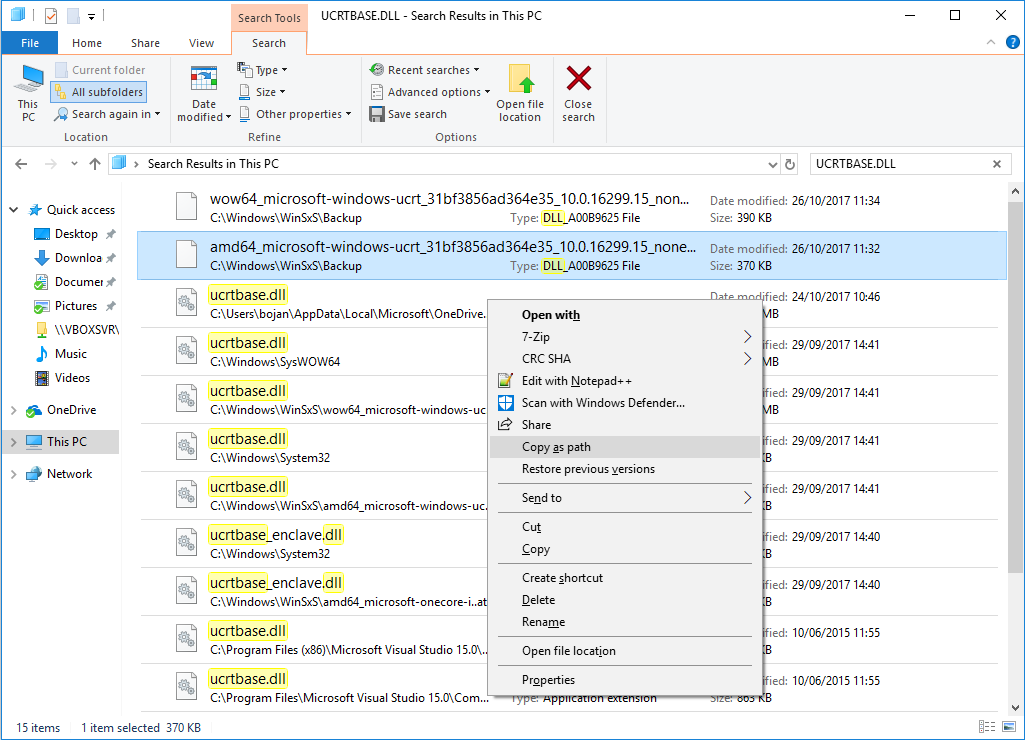Go up one level with up arrow
The width and height of the screenshot is (1025, 740).
95,164
